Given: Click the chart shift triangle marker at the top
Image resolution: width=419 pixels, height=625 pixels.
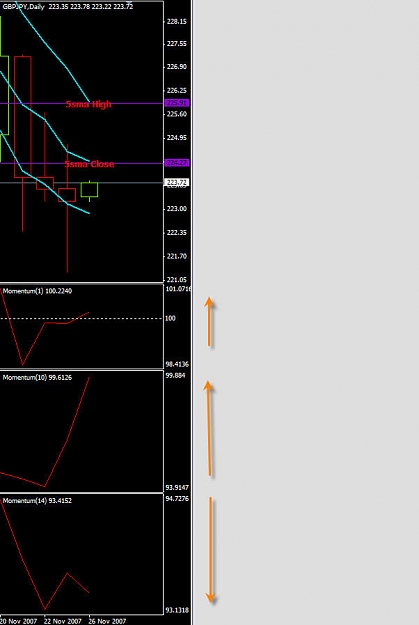Looking at the screenshot, I should 128,3.
